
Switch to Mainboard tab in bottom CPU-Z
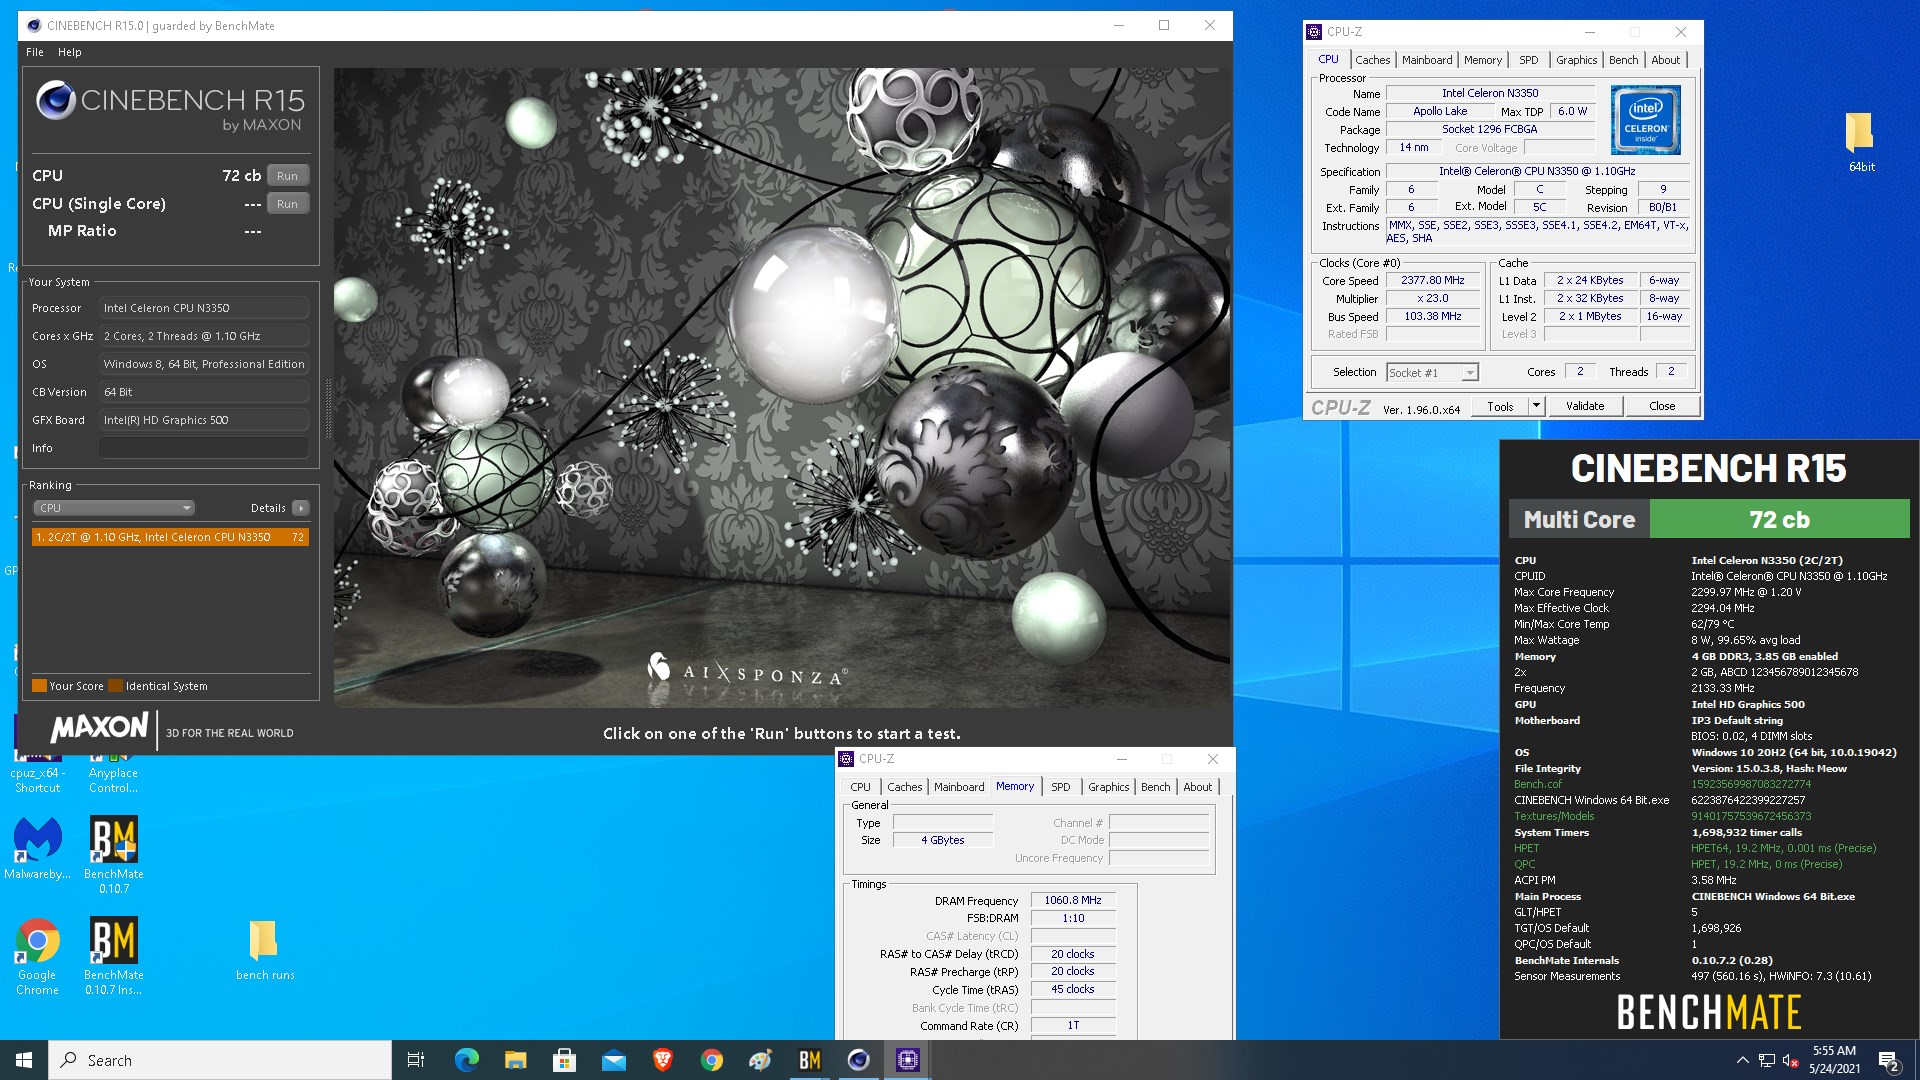pyautogui.click(x=959, y=787)
